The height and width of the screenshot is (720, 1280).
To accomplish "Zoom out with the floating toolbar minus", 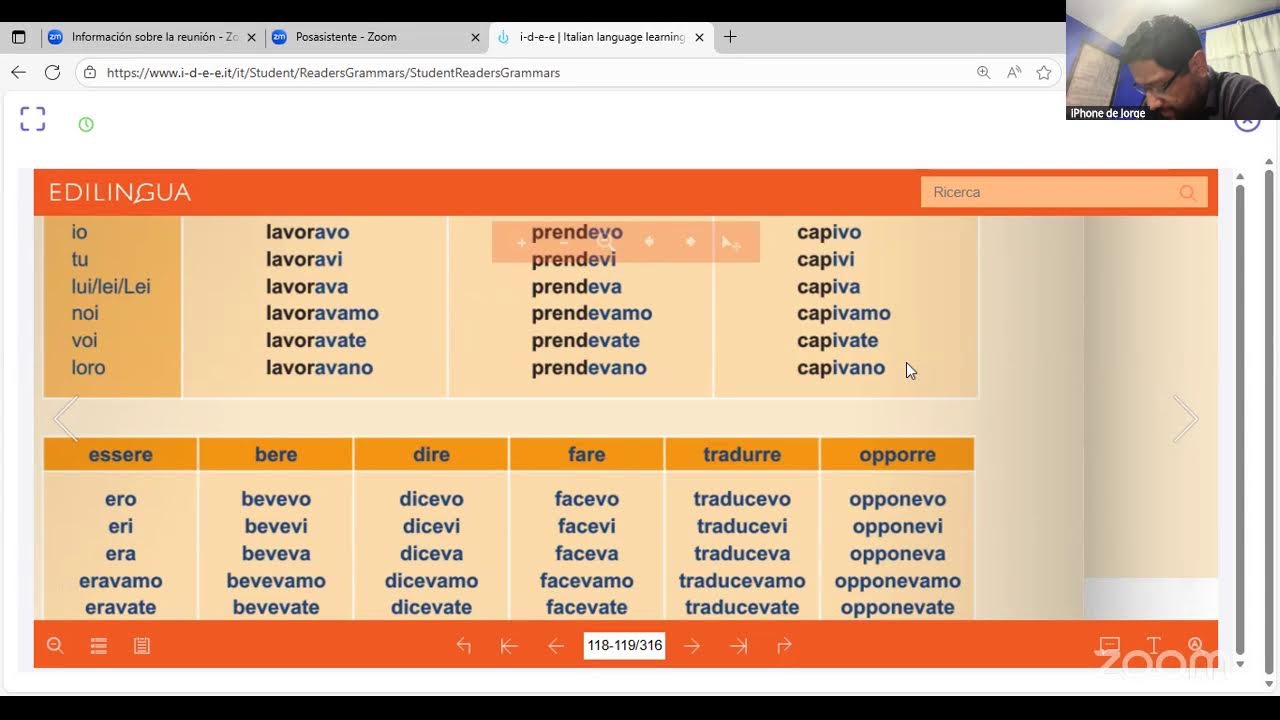I will 563,242.
